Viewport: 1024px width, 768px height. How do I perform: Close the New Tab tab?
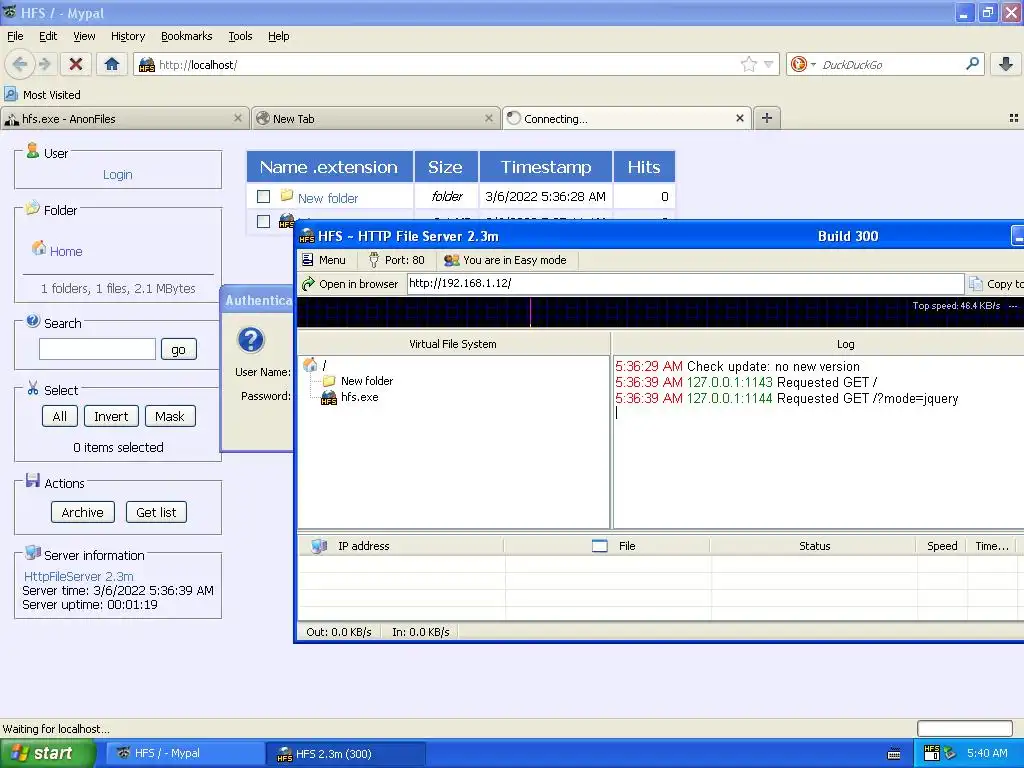(x=488, y=118)
